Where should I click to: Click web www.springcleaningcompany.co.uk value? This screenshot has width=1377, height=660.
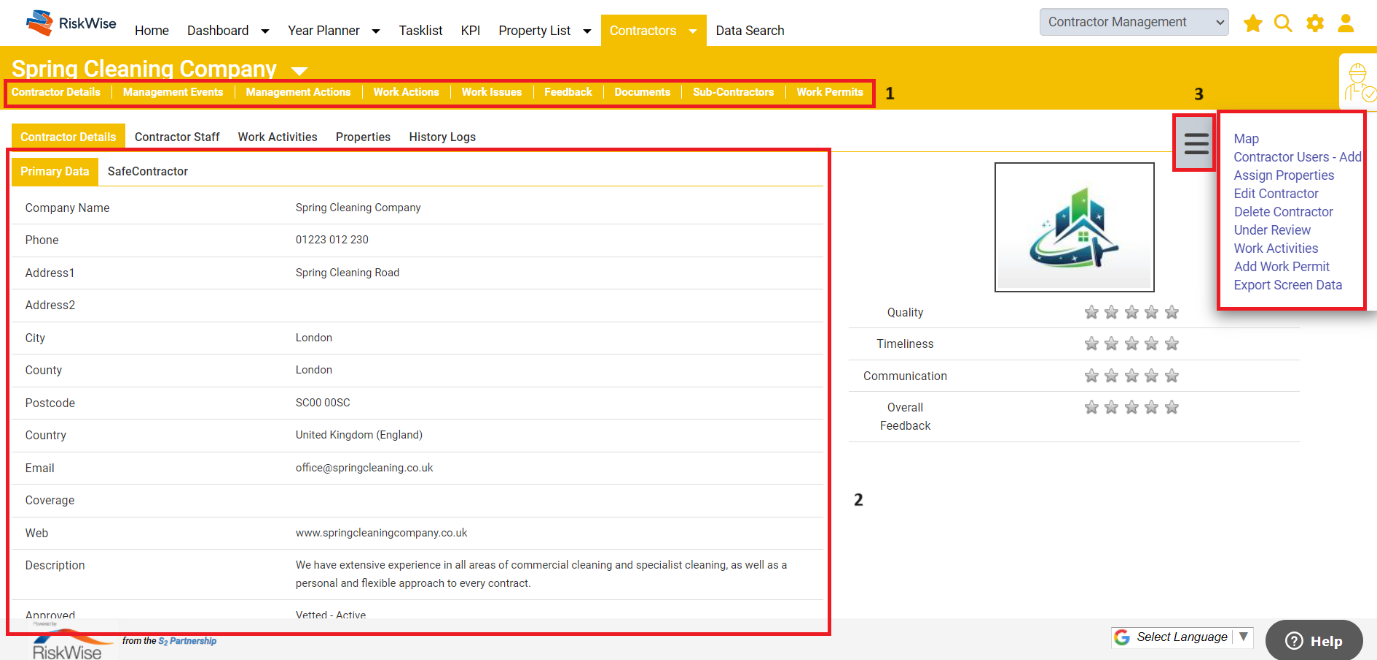pos(381,533)
